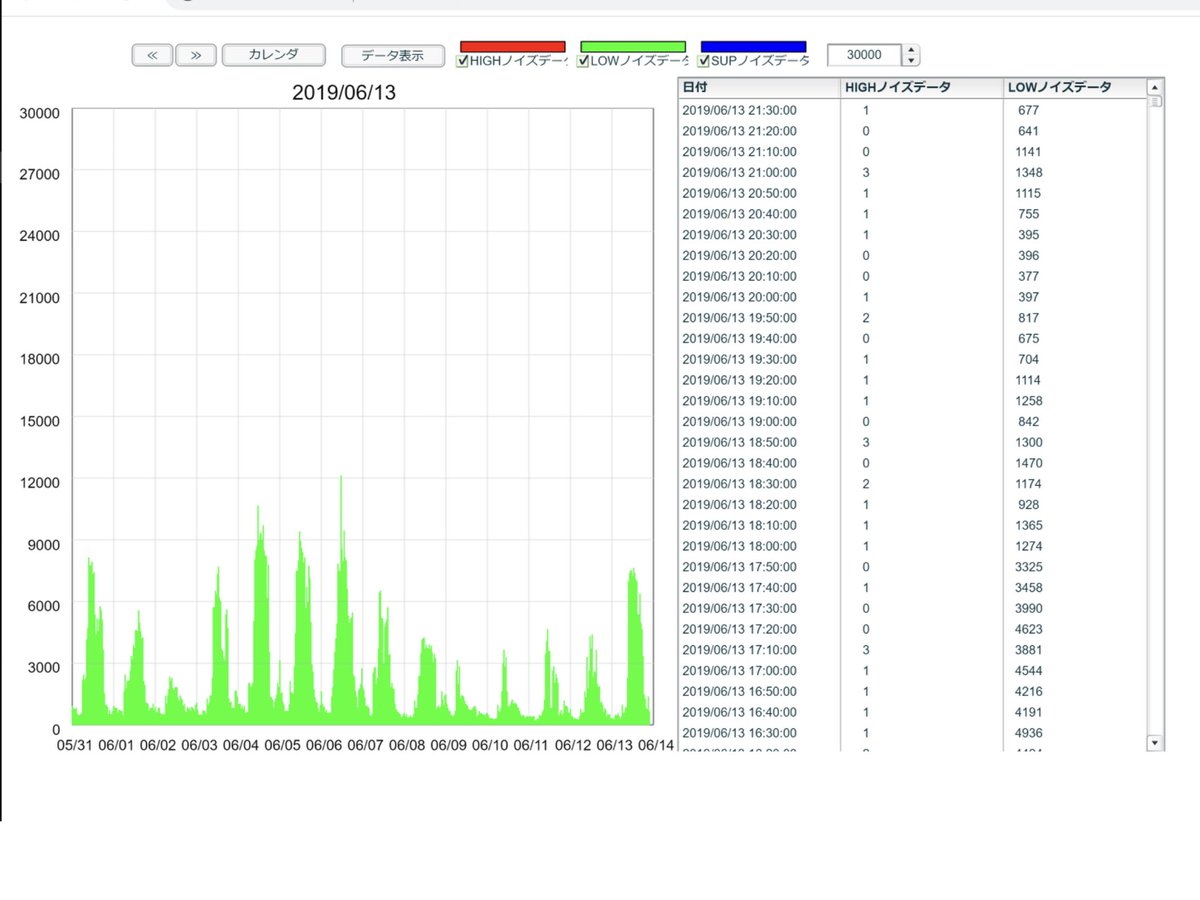The height and width of the screenshot is (900, 1200).
Task: Select row 2019/06/13 21:20:00
Action: pyautogui.click(x=912, y=131)
